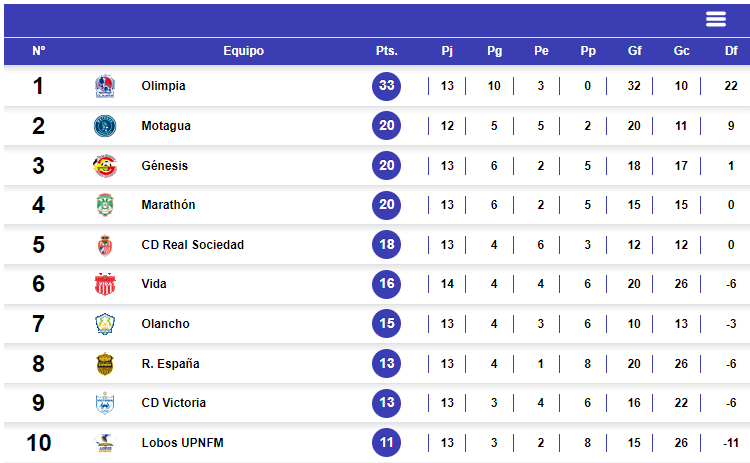Click the Equipo column header
Viewport: 750px width, 463px height.
click(243, 51)
